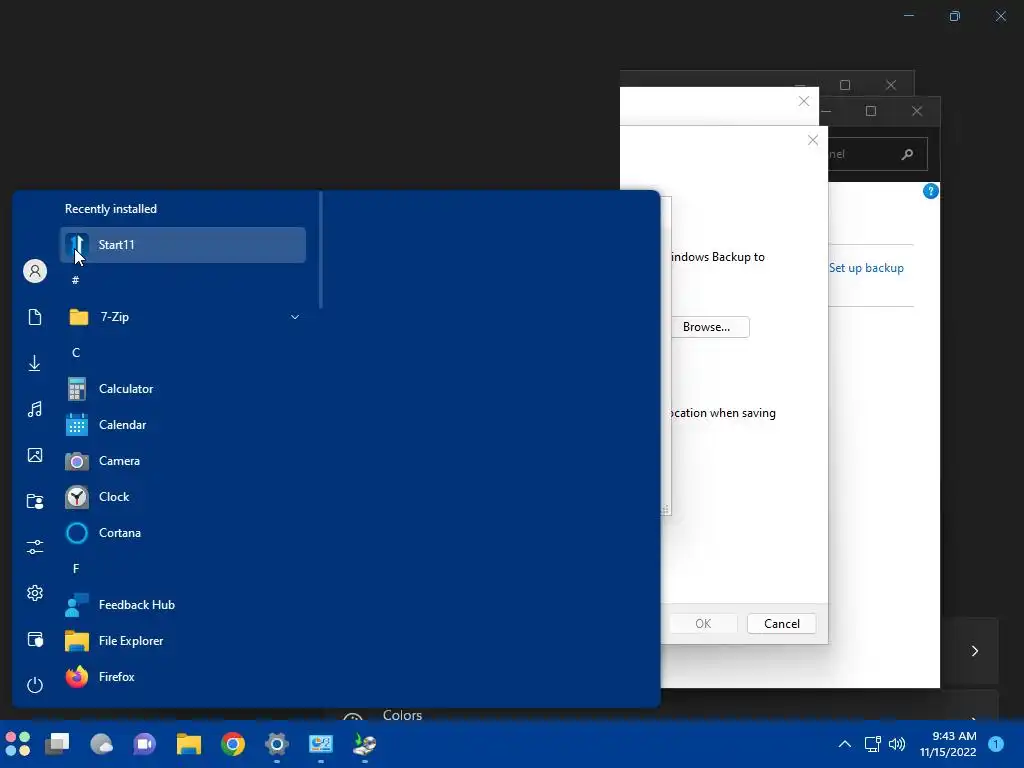This screenshot has width=1024, height=768.
Task: Open Pictures from Start menu sidebar
Action: pyautogui.click(x=35, y=455)
